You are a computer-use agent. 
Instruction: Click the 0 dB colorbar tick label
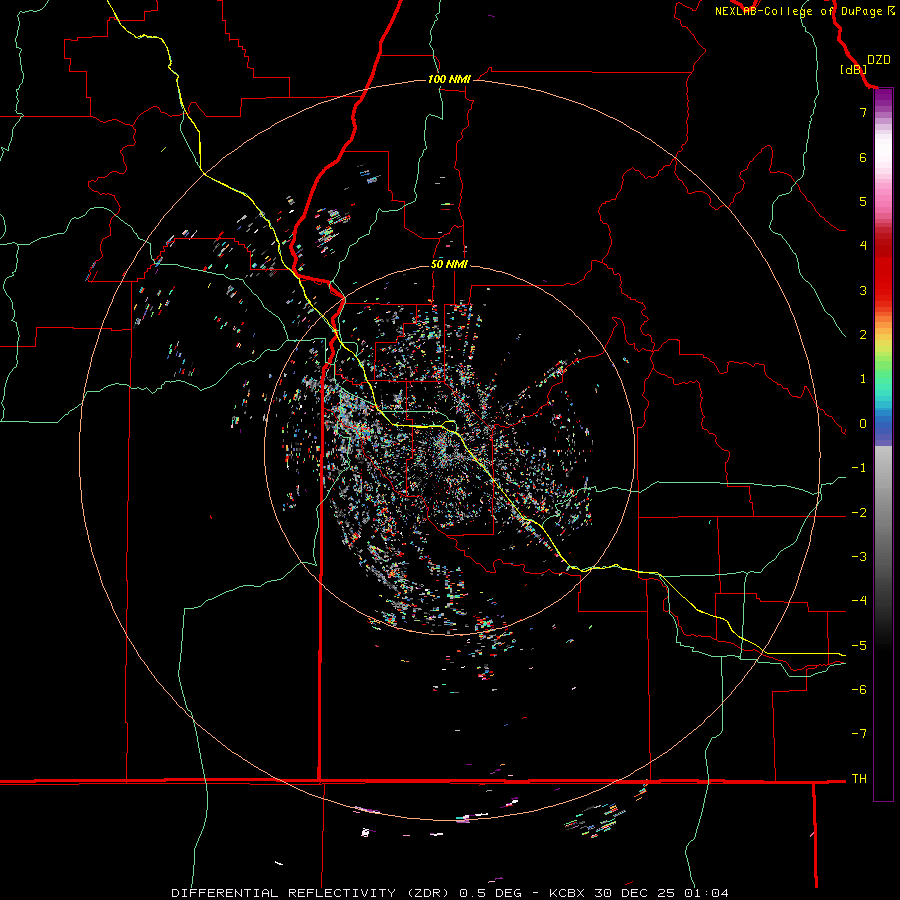click(863, 424)
